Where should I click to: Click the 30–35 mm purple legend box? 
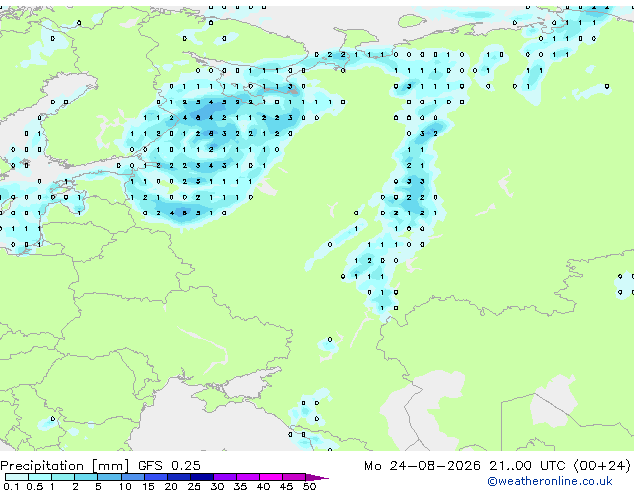point(225,477)
